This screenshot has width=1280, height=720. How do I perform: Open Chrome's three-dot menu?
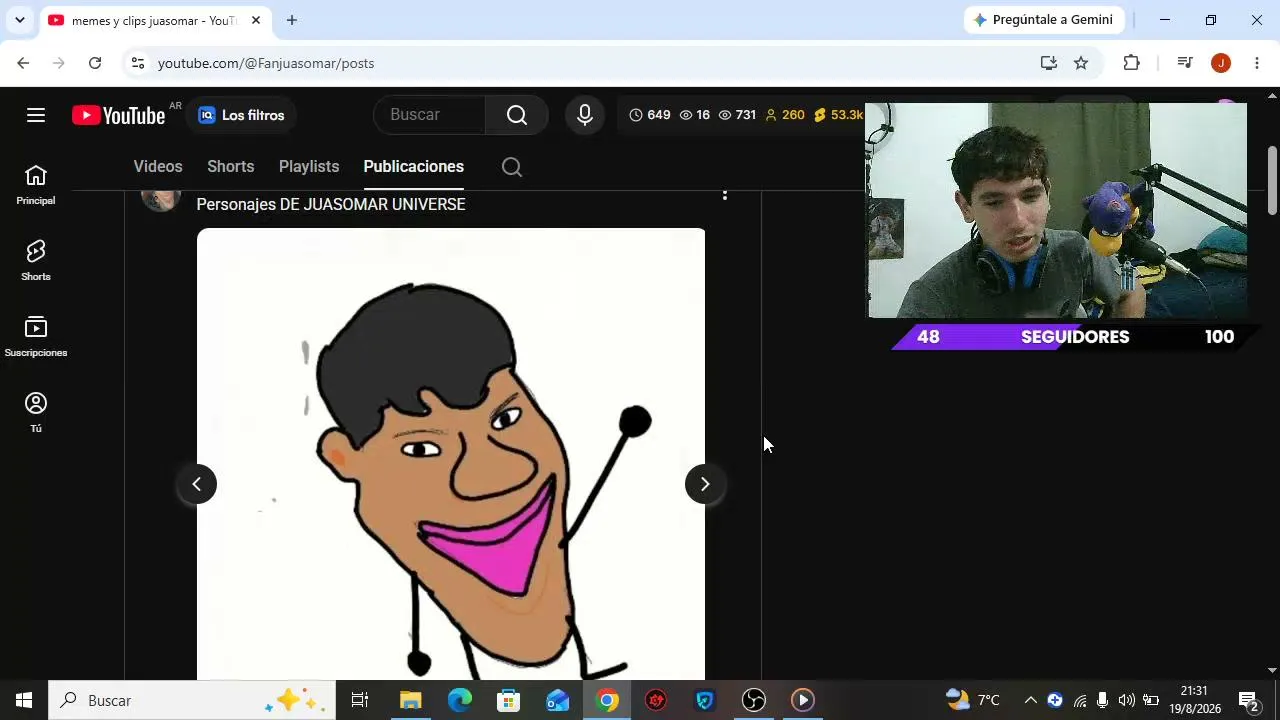click(x=1257, y=63)
